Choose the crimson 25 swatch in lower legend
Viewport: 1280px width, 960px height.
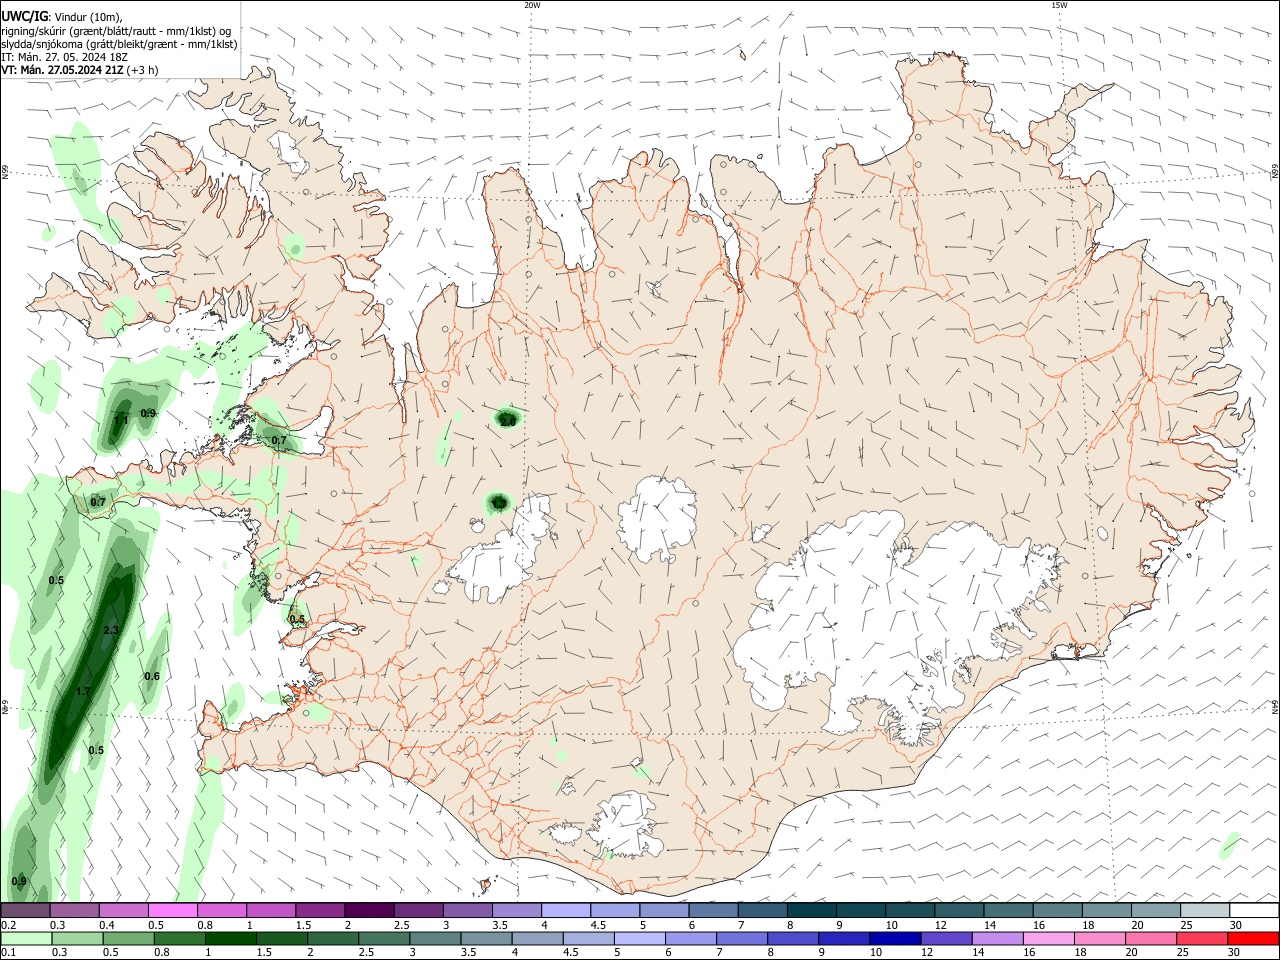point(1202,938)
